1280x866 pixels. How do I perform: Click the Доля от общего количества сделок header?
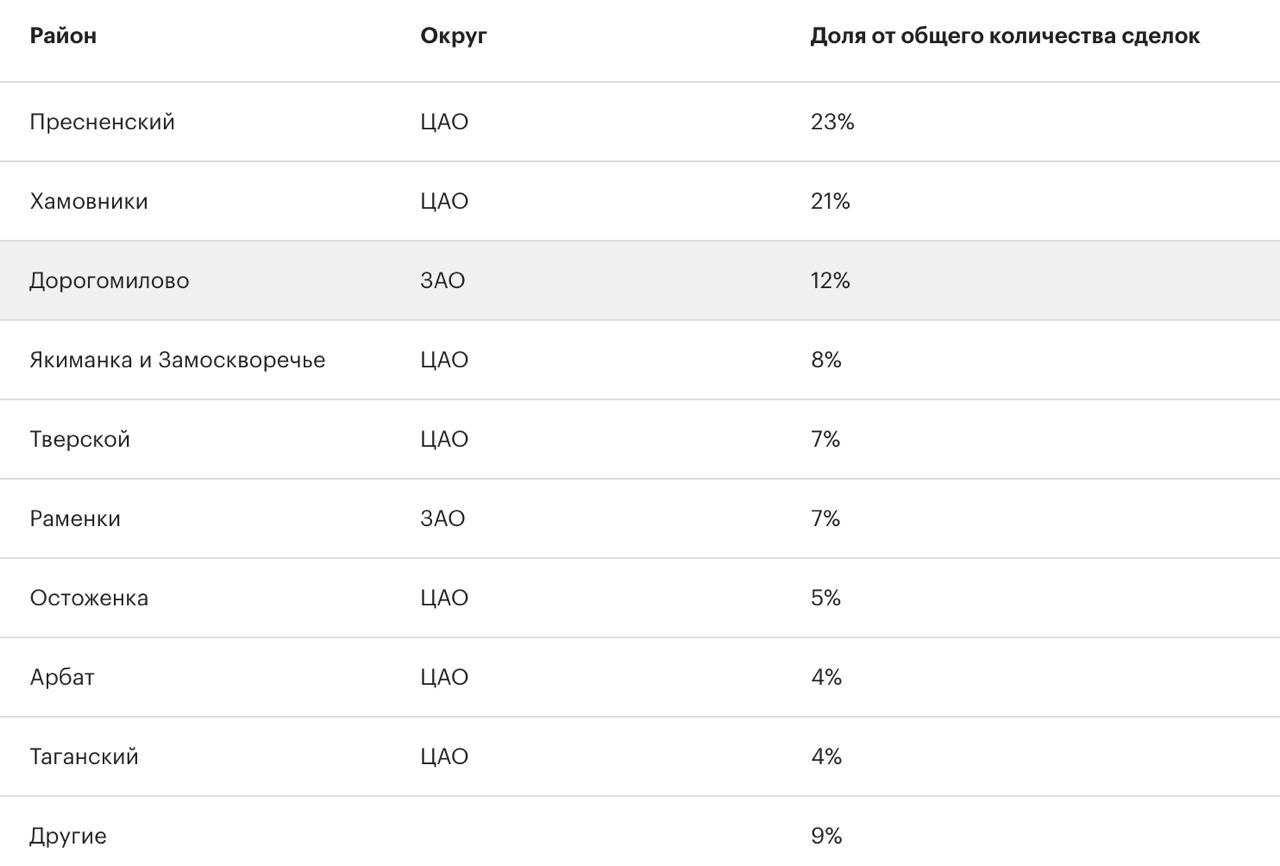(x=1005, y=36)
